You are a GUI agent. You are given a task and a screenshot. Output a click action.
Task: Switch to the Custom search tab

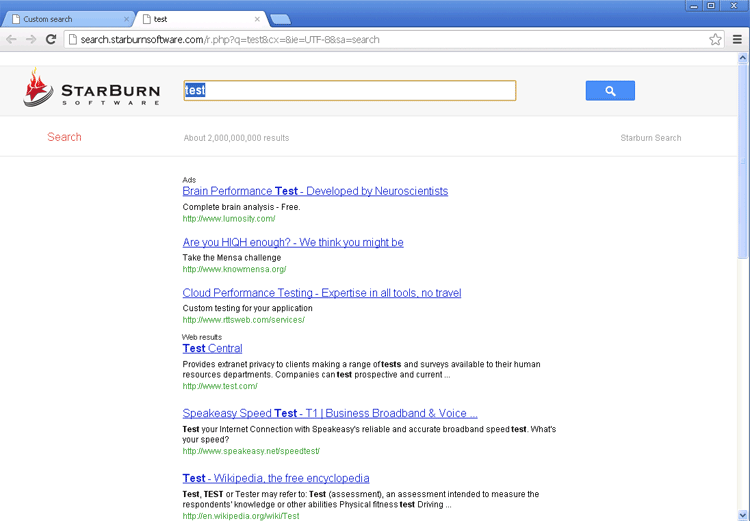(65, 19)
